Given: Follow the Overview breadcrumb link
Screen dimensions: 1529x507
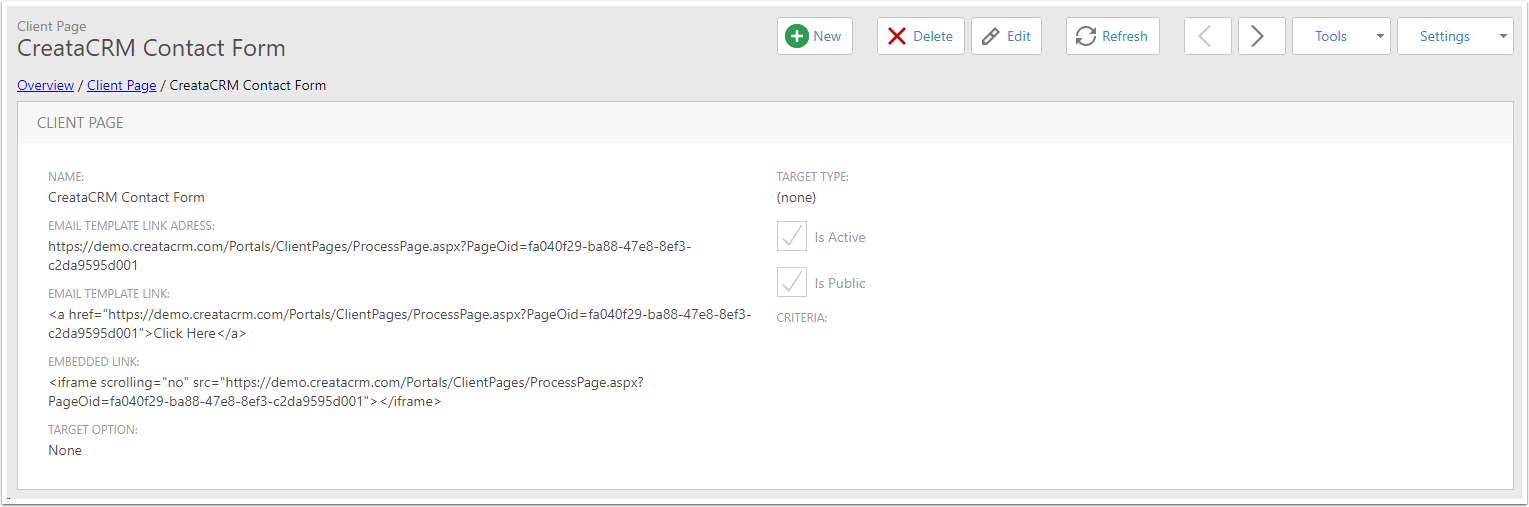Looking at the screenshot, I should [45, 85].
